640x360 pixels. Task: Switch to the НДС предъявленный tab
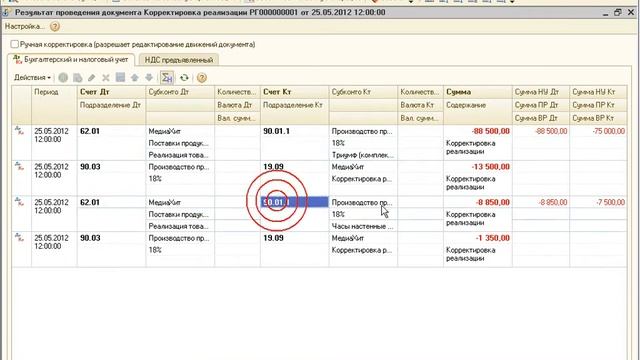(179, 60)
